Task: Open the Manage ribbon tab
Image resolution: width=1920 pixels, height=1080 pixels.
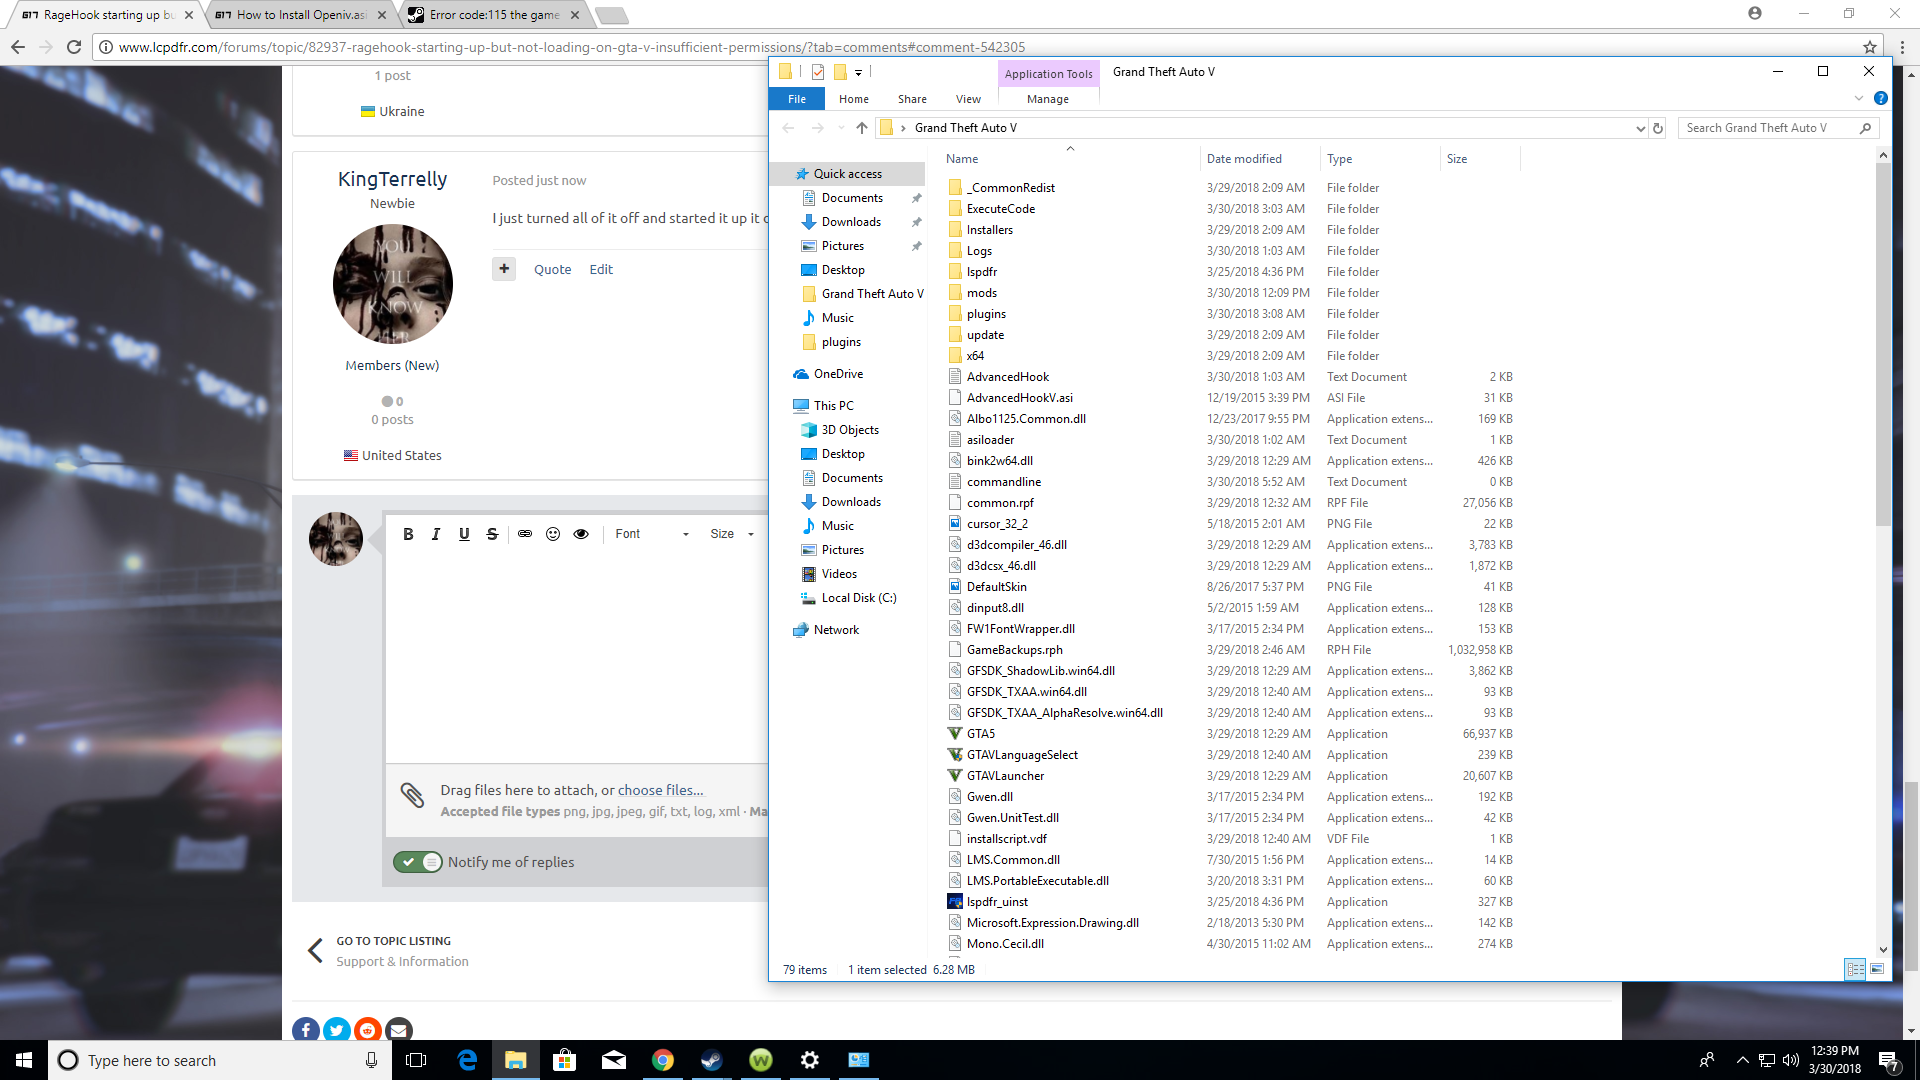Action: (x=1047, y=99)
